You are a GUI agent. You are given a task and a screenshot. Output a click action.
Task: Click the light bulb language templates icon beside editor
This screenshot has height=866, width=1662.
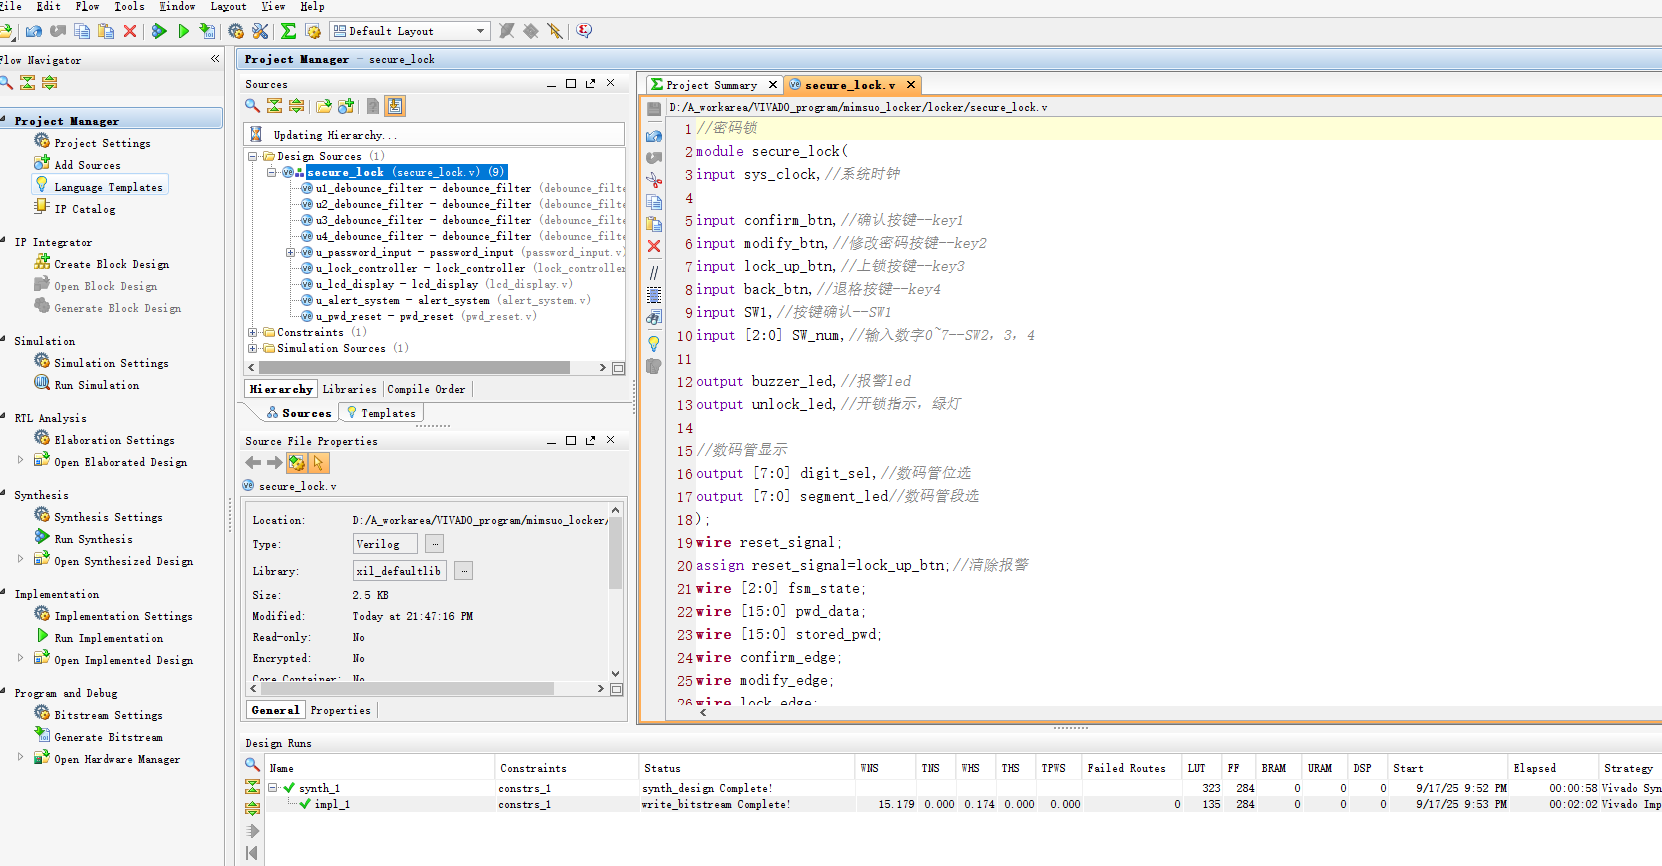coord(654,343)
